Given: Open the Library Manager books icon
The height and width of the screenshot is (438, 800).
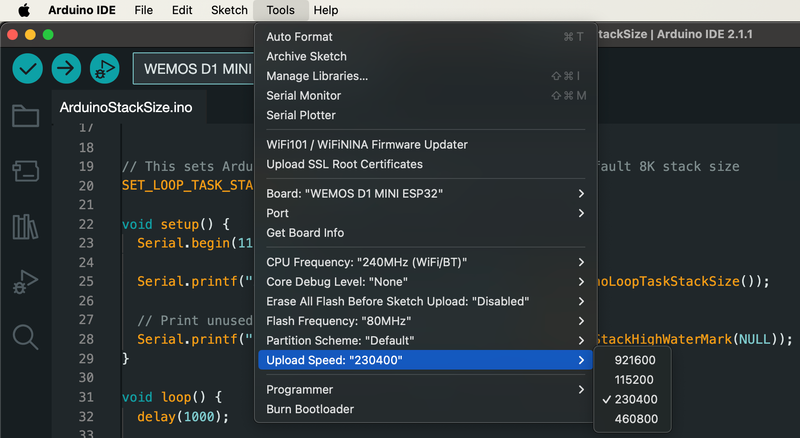Looking at the screenshot, I should point(25,226).
